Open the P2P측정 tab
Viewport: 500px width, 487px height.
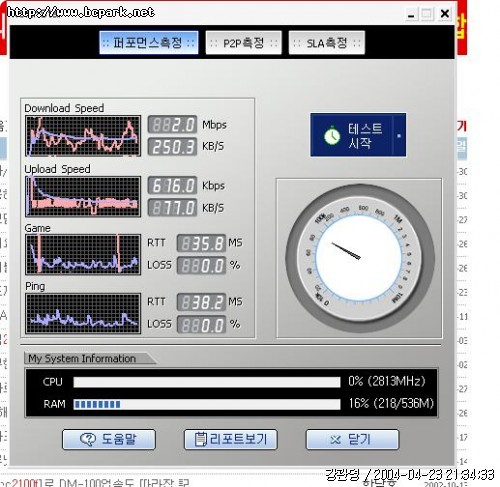click(x=244, y=43)
